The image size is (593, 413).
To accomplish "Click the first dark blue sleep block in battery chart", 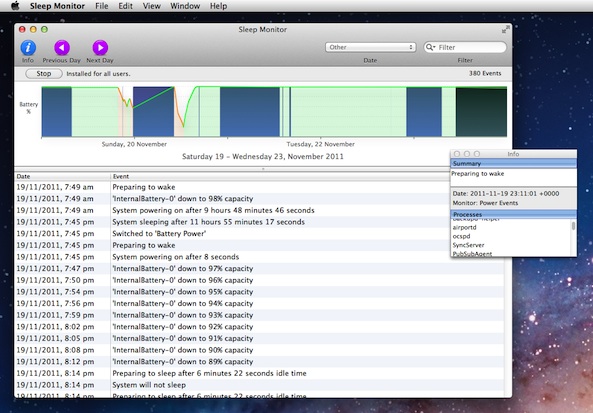I will 57,112.
